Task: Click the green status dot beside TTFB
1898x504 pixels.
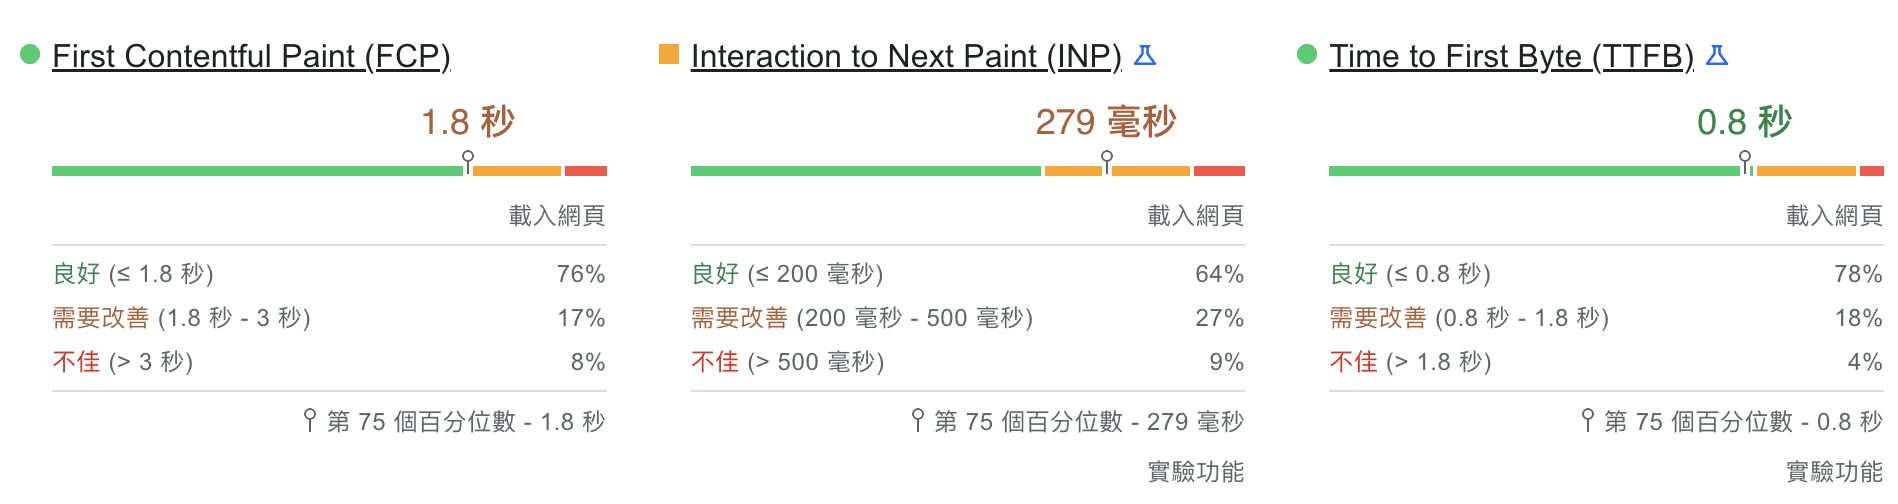Action: 1307,54
